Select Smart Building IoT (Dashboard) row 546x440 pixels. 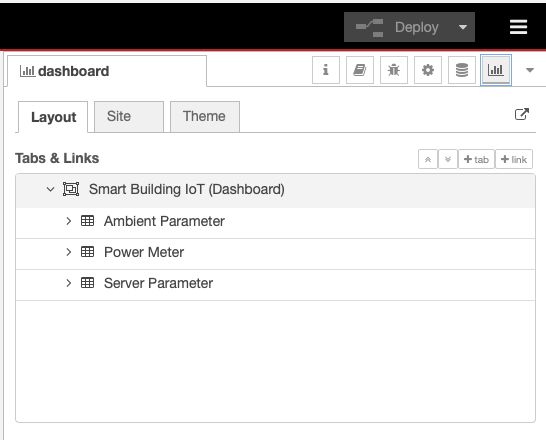tap(275, 190)
